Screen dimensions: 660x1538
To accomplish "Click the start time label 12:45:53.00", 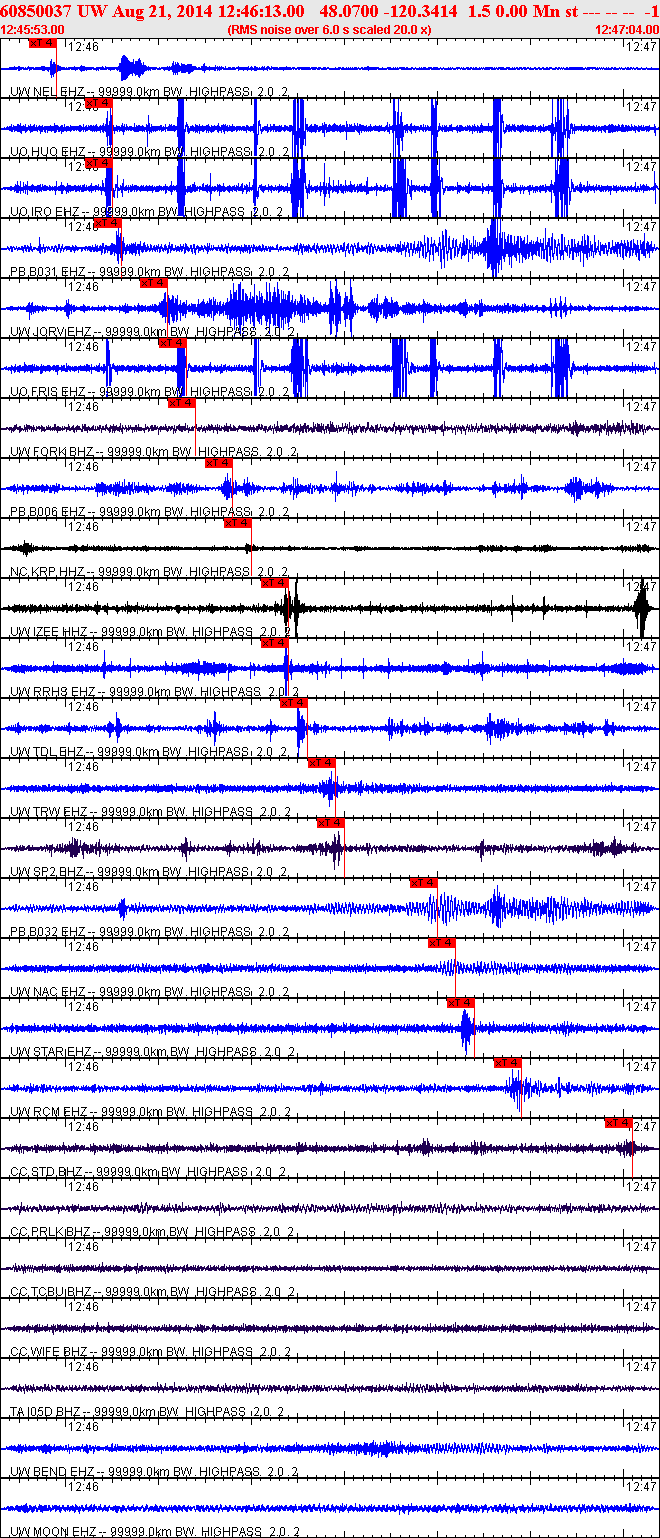I will tap(33, 29).
